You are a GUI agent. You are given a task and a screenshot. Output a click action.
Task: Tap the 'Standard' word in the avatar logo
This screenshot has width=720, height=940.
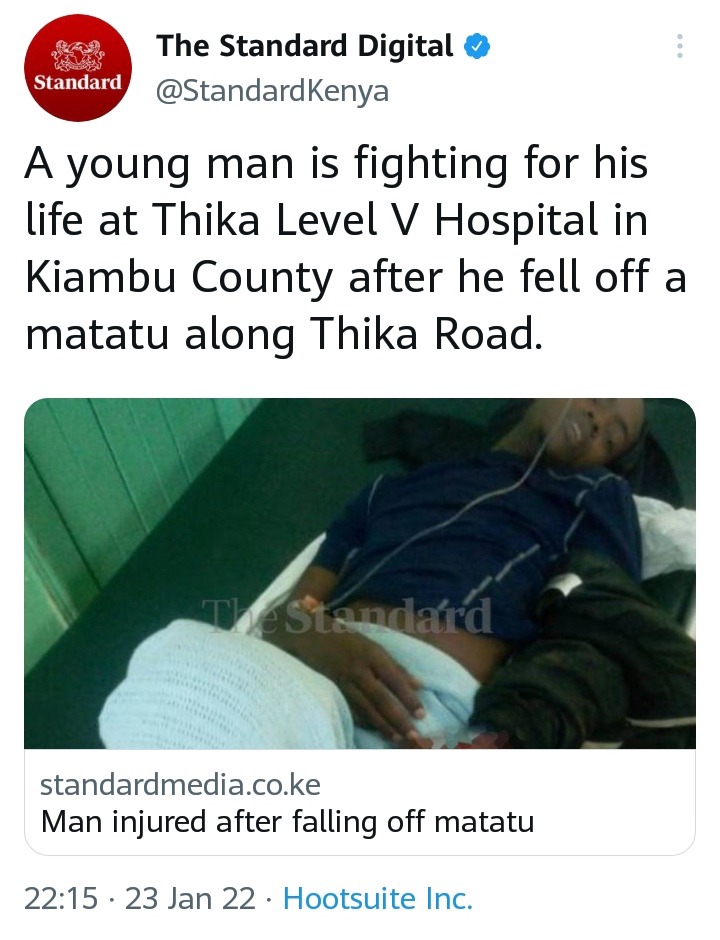click(x=78, y=82)
